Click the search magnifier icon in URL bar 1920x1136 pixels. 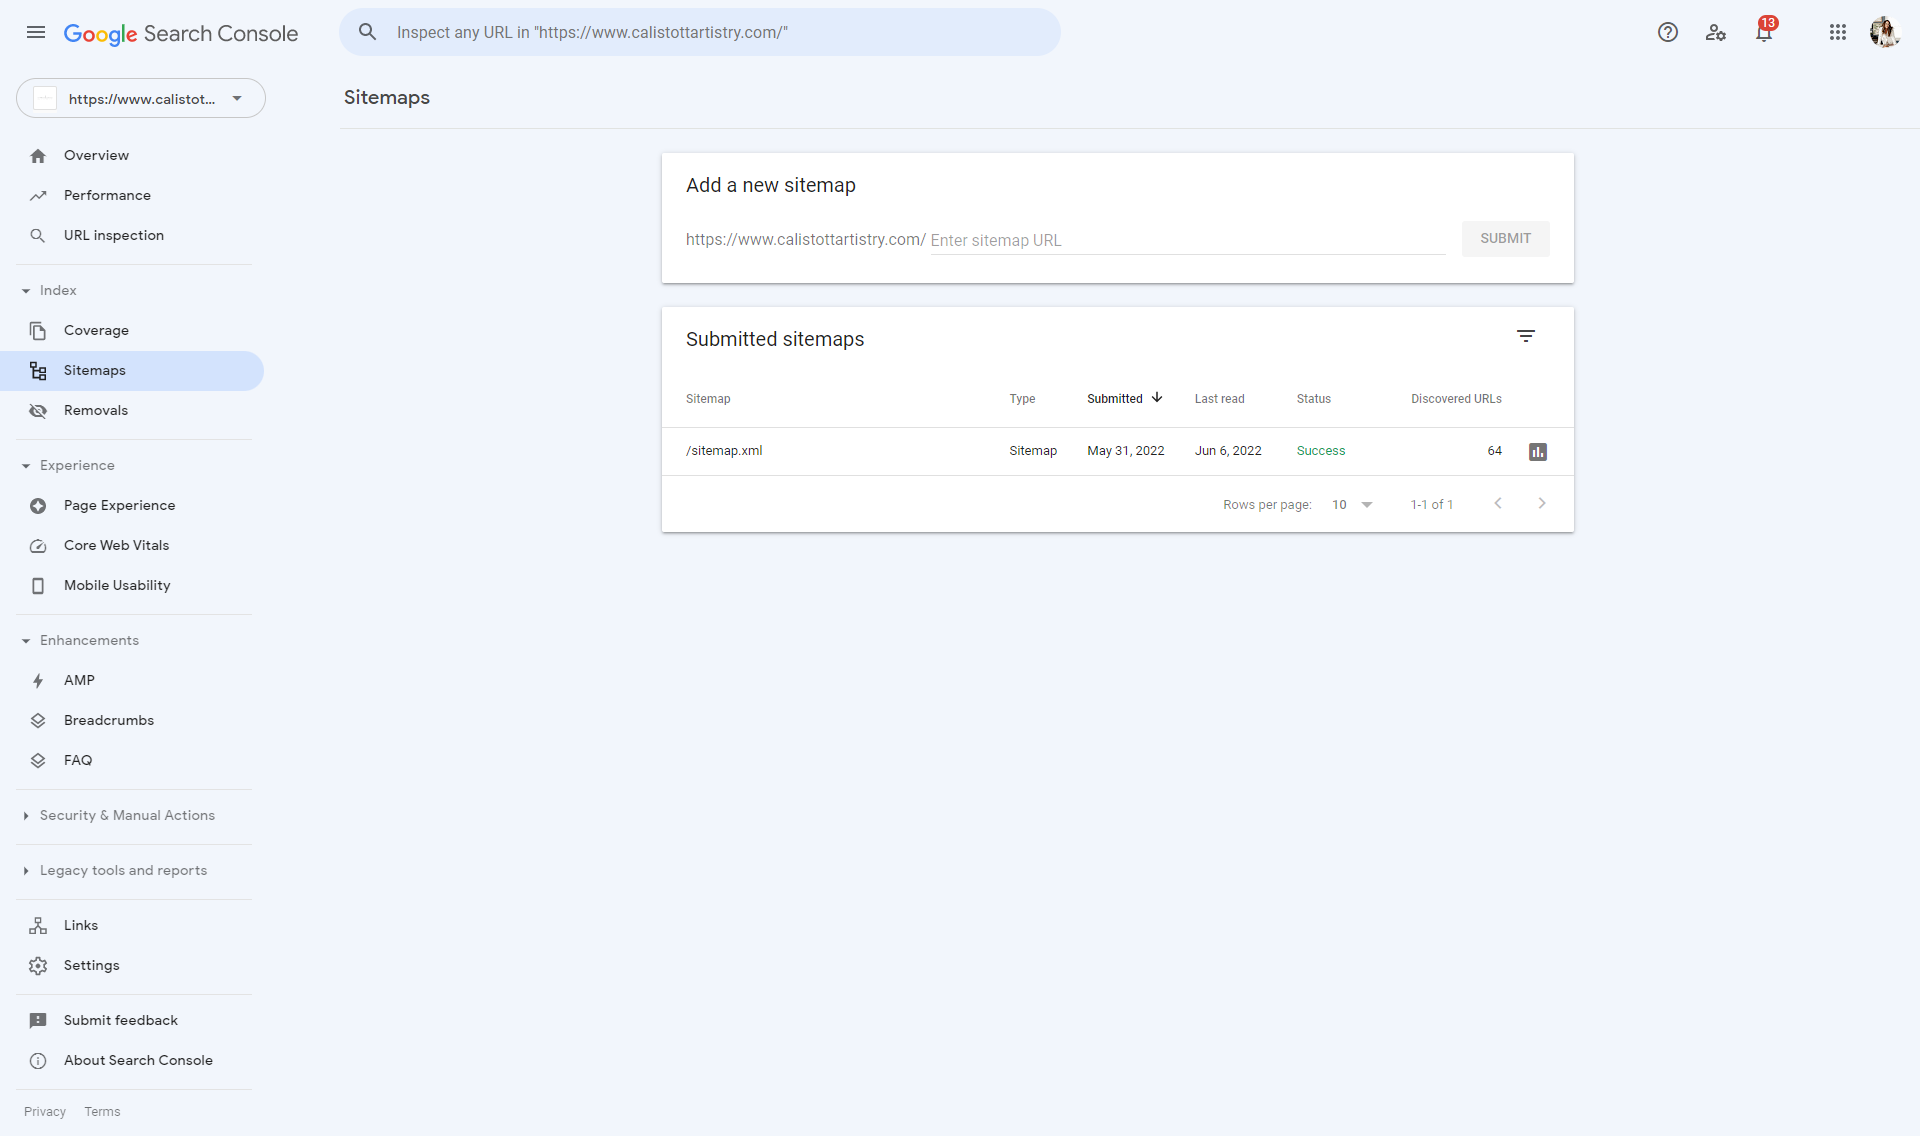[x=368, y=32]
